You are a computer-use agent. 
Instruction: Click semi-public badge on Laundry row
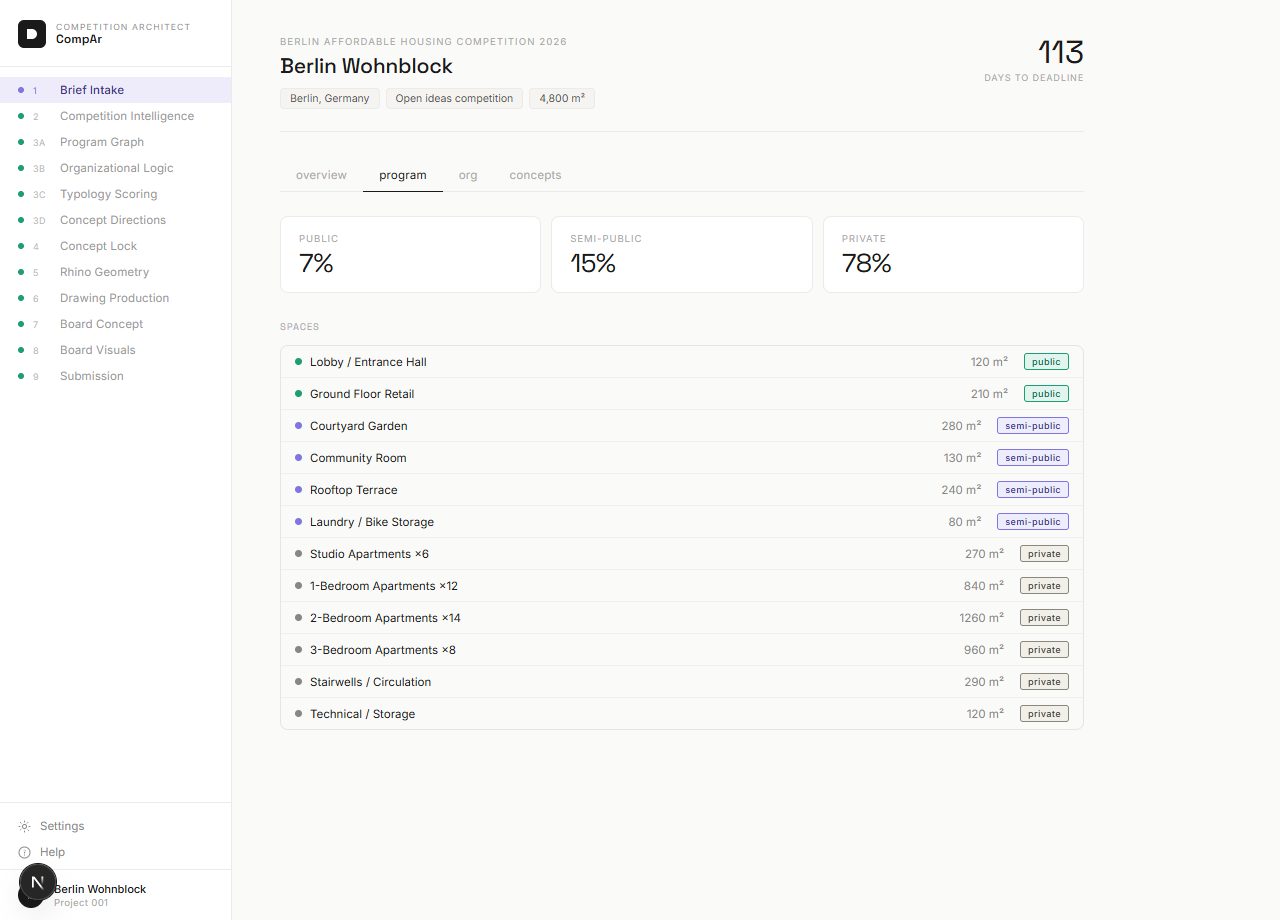tap(1033, 522)
